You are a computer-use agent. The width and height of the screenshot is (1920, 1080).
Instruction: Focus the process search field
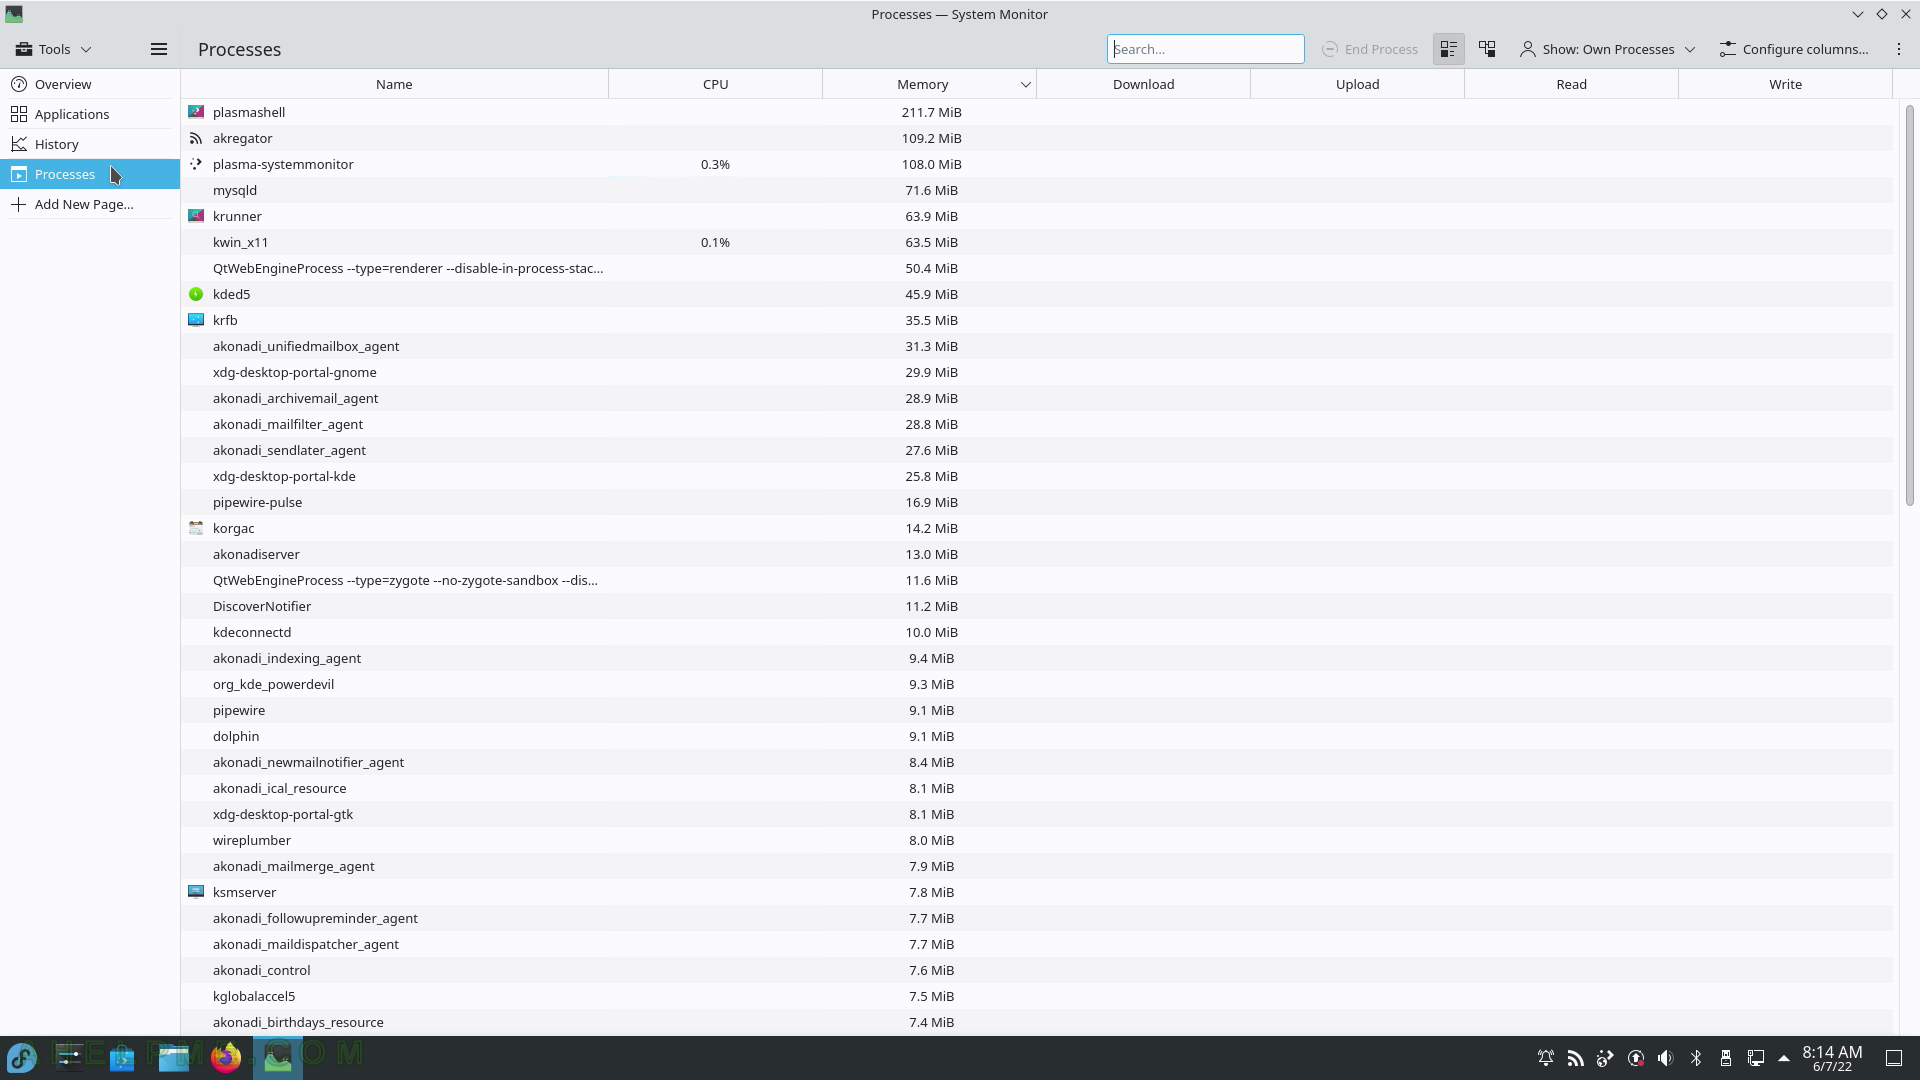(x=1205, y=49)
